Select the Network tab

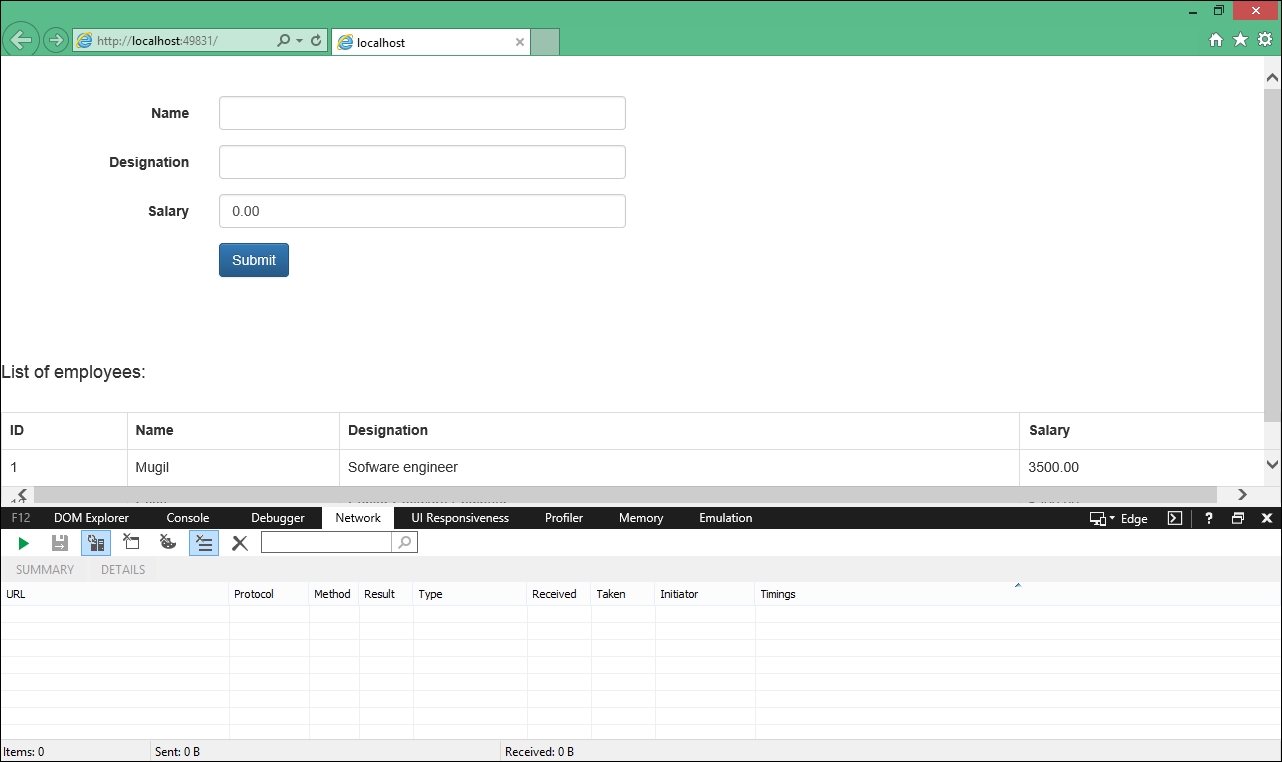(x=358, y=518)
